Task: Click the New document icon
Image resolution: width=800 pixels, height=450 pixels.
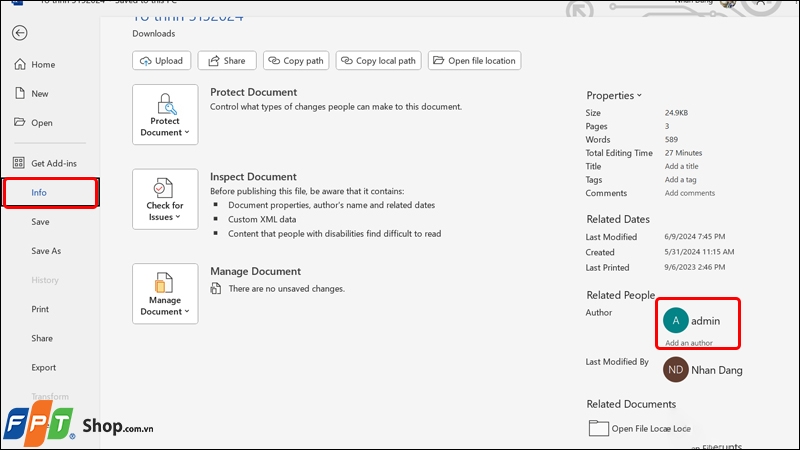Action: (18, 94)
